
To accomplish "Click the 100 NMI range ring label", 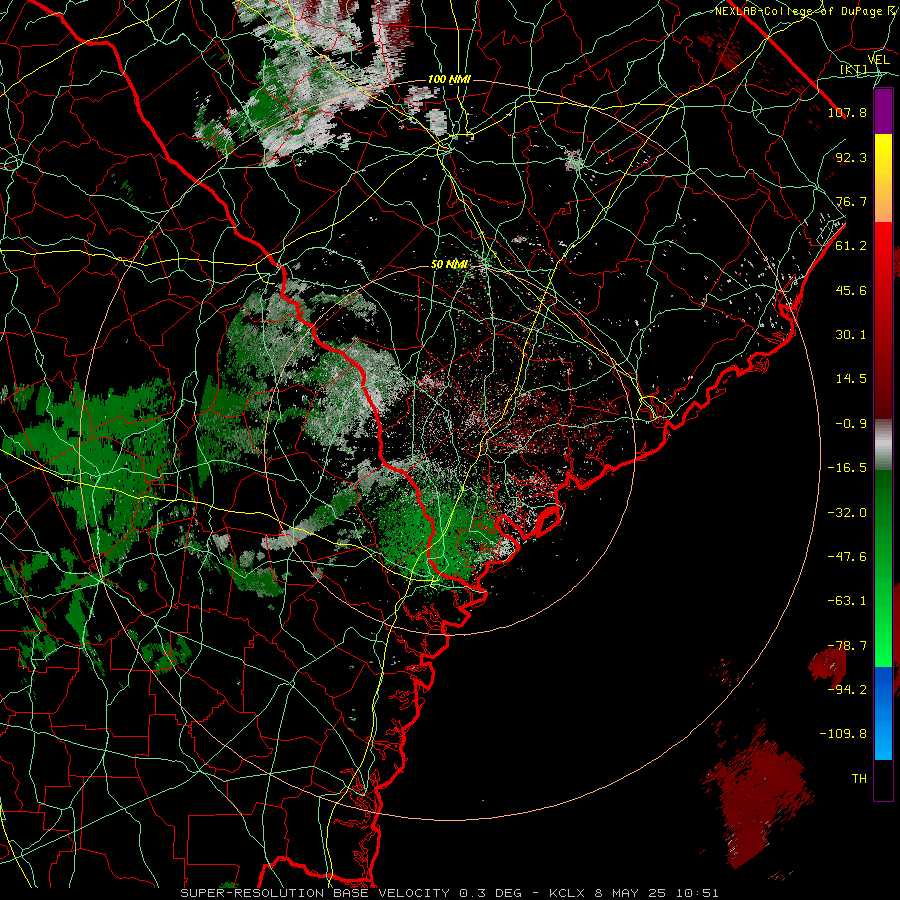I will tap(449, 79).
